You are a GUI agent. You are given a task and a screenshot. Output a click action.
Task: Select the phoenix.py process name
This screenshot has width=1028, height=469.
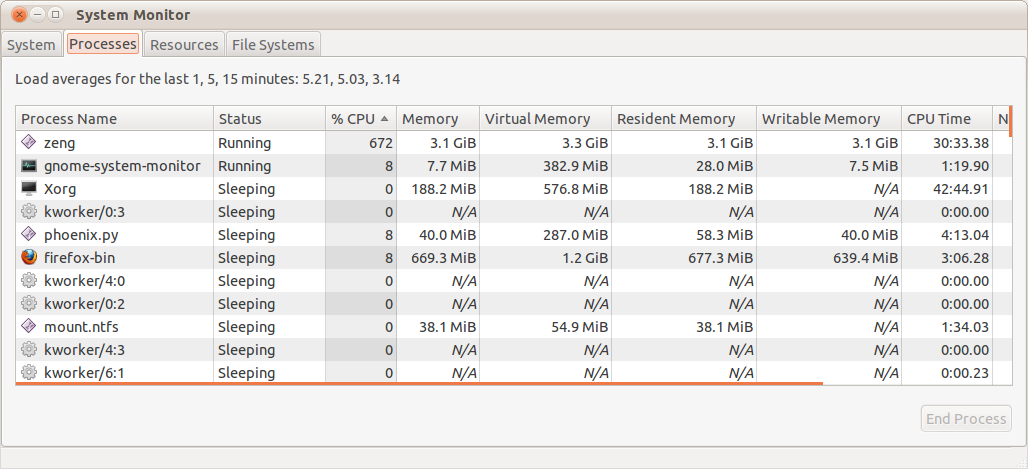pos(81,234)
